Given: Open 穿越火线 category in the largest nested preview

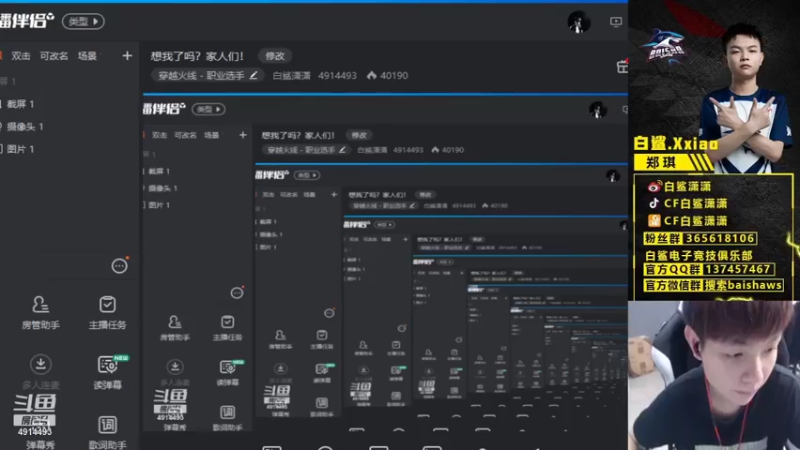Looking at the screenshot, I should click(306, 150).
